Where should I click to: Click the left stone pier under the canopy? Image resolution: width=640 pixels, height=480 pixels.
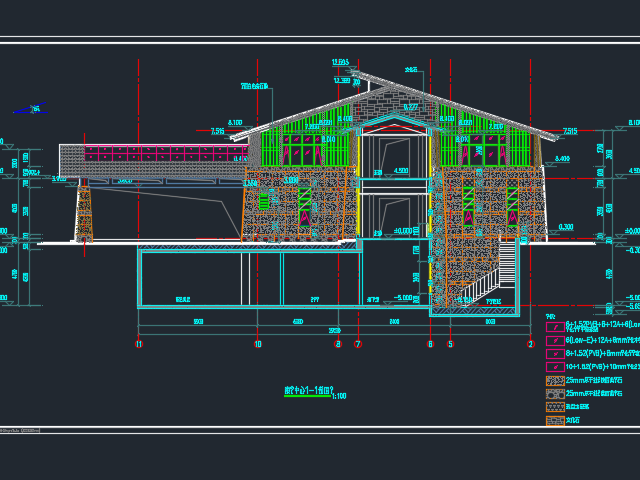[x=84, y=213]
